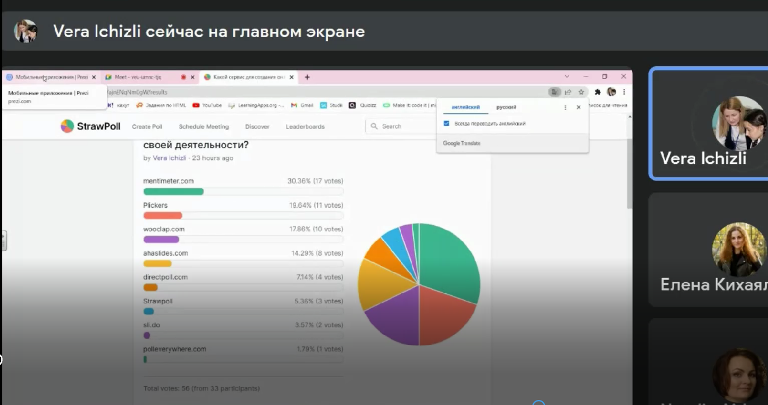The height and width of the screenshot is (405, 768).
Task: Open the browser extensions puzzle icon
Action: point(598,92)
